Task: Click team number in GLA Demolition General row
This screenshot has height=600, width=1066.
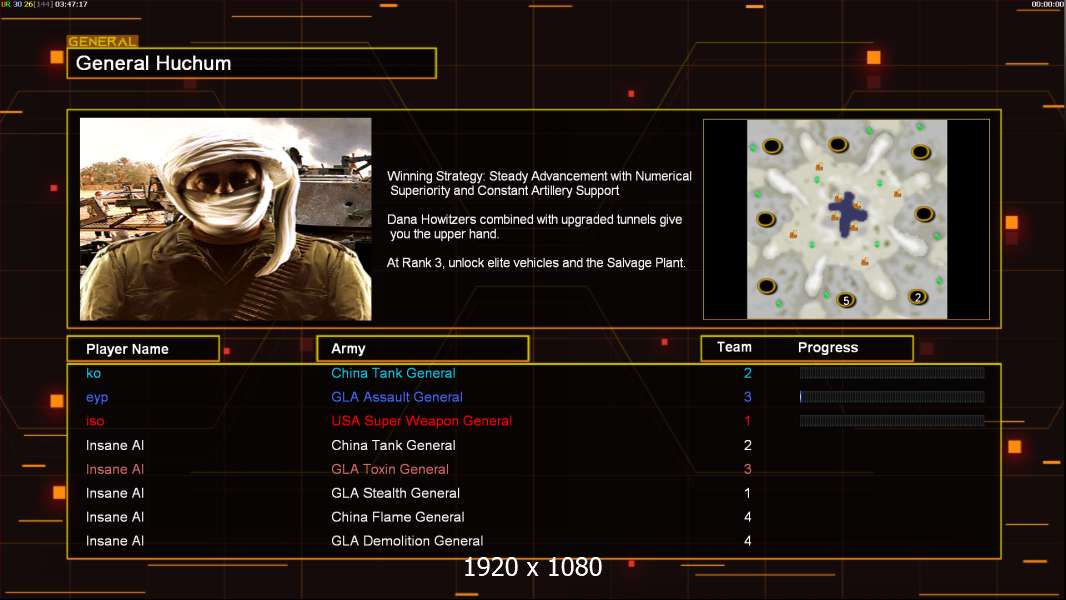Action: pos(748,541)
